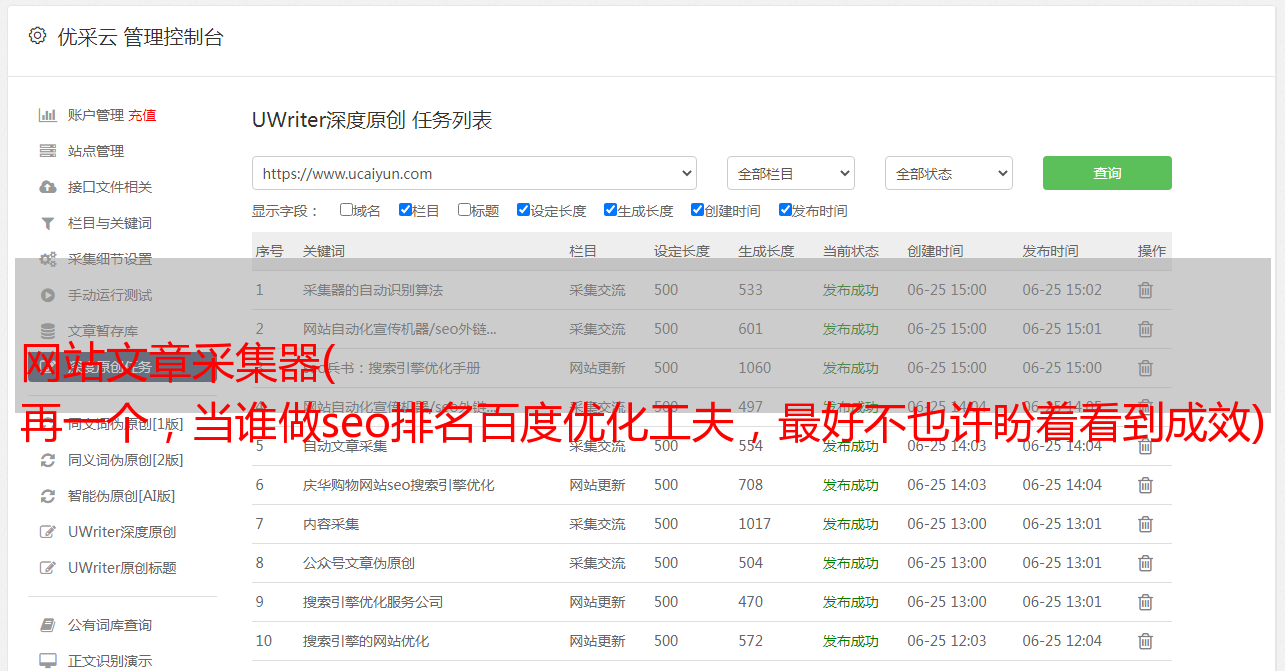Image resolution: width=1285 pixels, height=671 pixels.
Task: Delete row 1 采集器的自动识别算法
Action: click(1146, 290)
